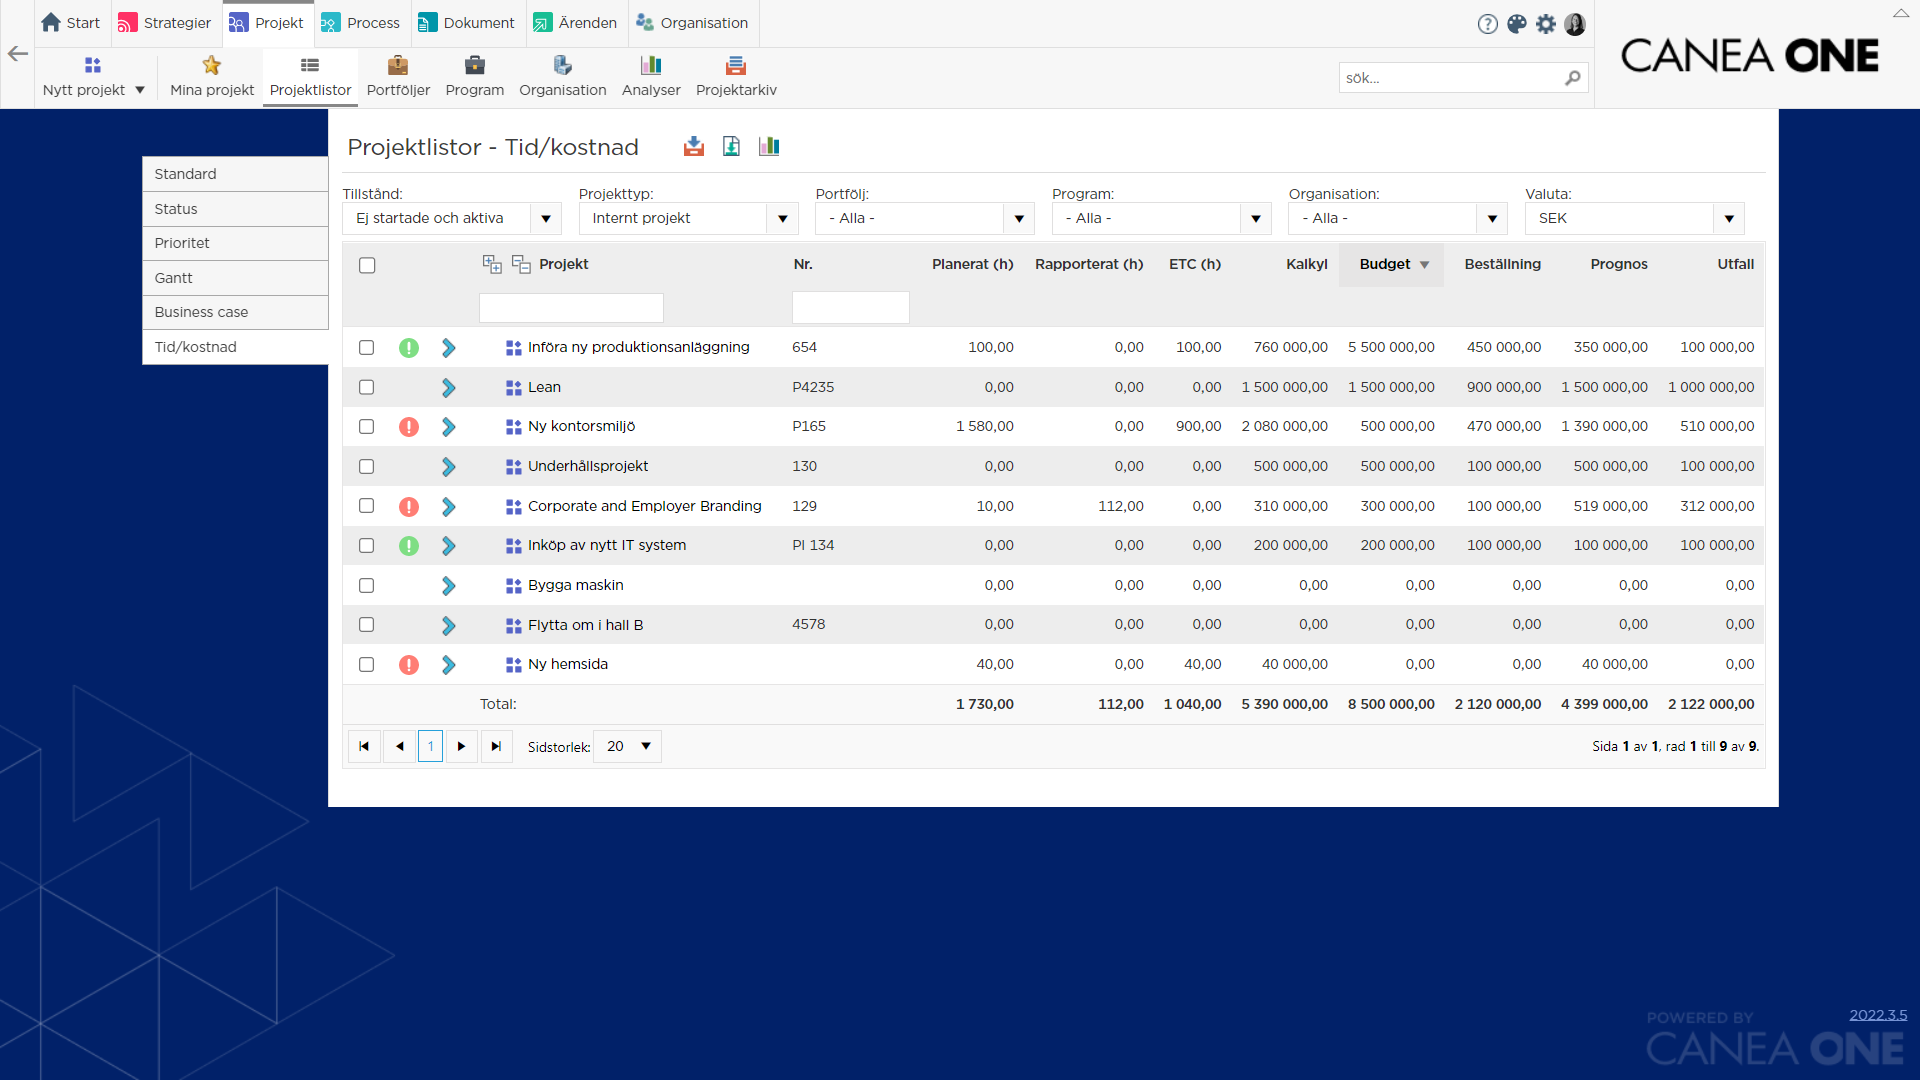Check the box for Lean project

click(x=367, y=387)
